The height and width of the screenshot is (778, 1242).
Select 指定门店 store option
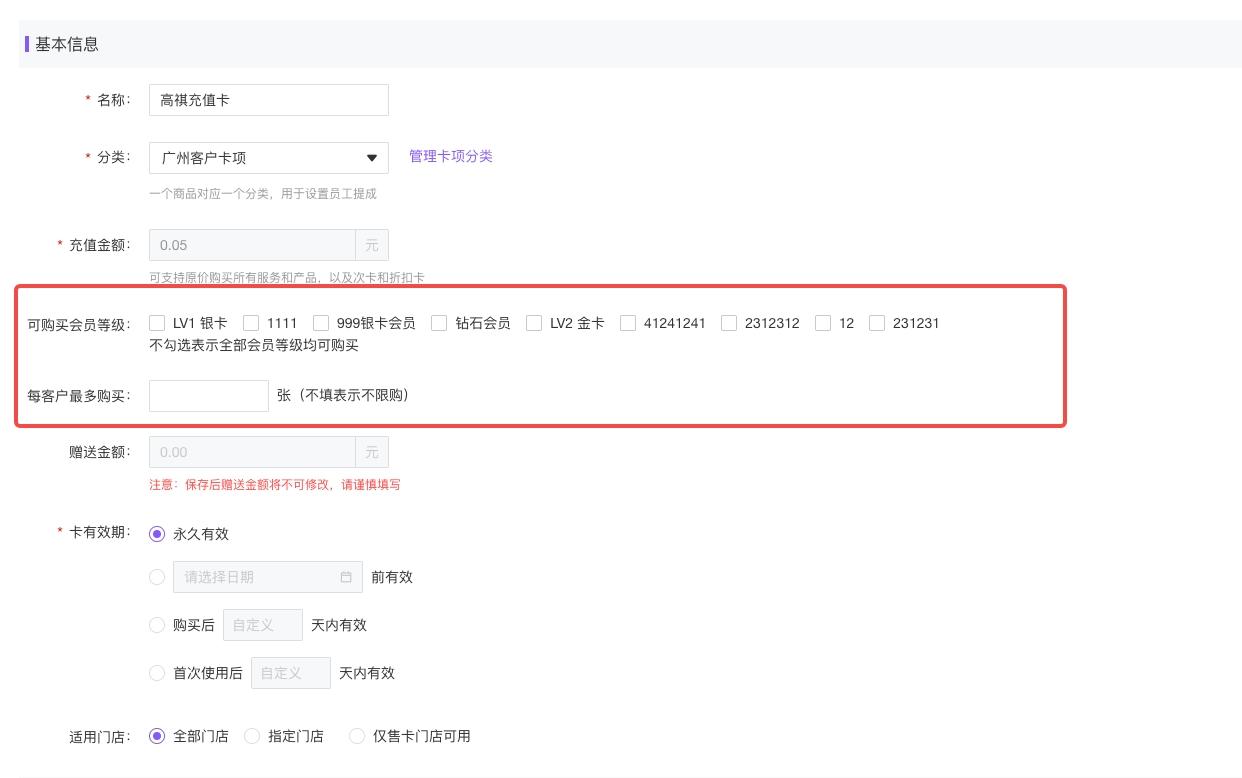point(252,736)
